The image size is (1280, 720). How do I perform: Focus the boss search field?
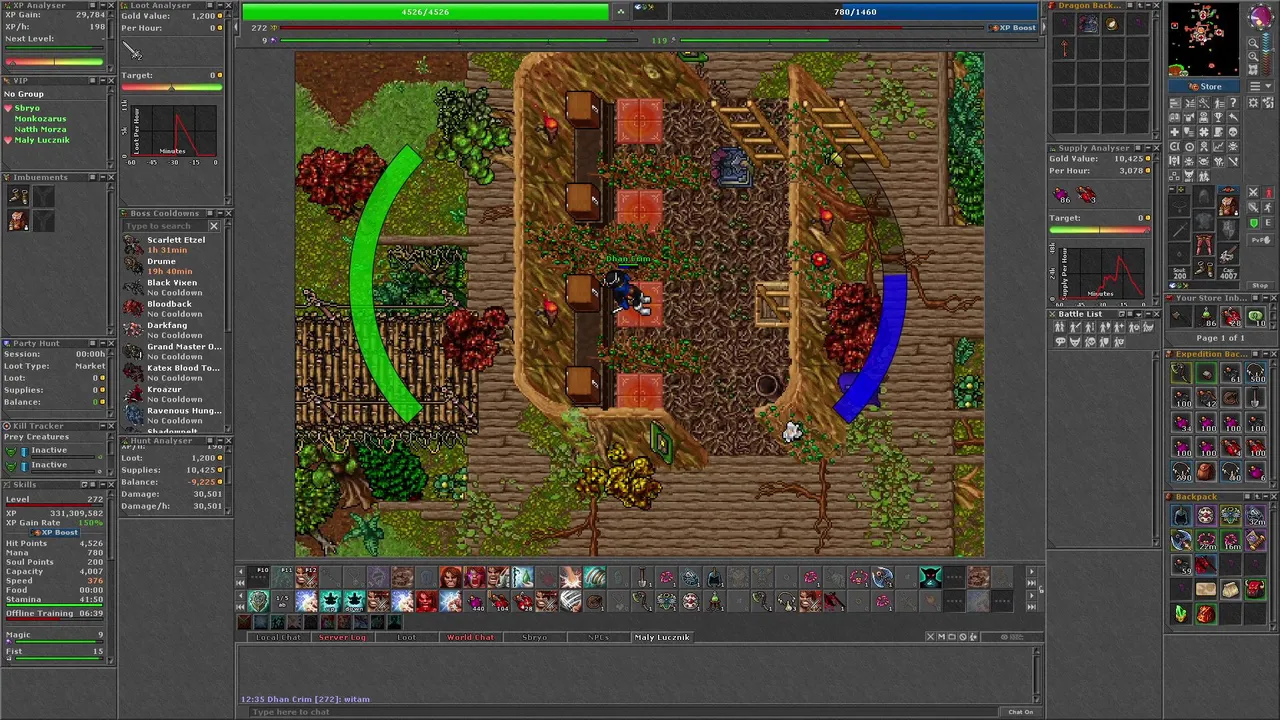[x=165, y=226]
